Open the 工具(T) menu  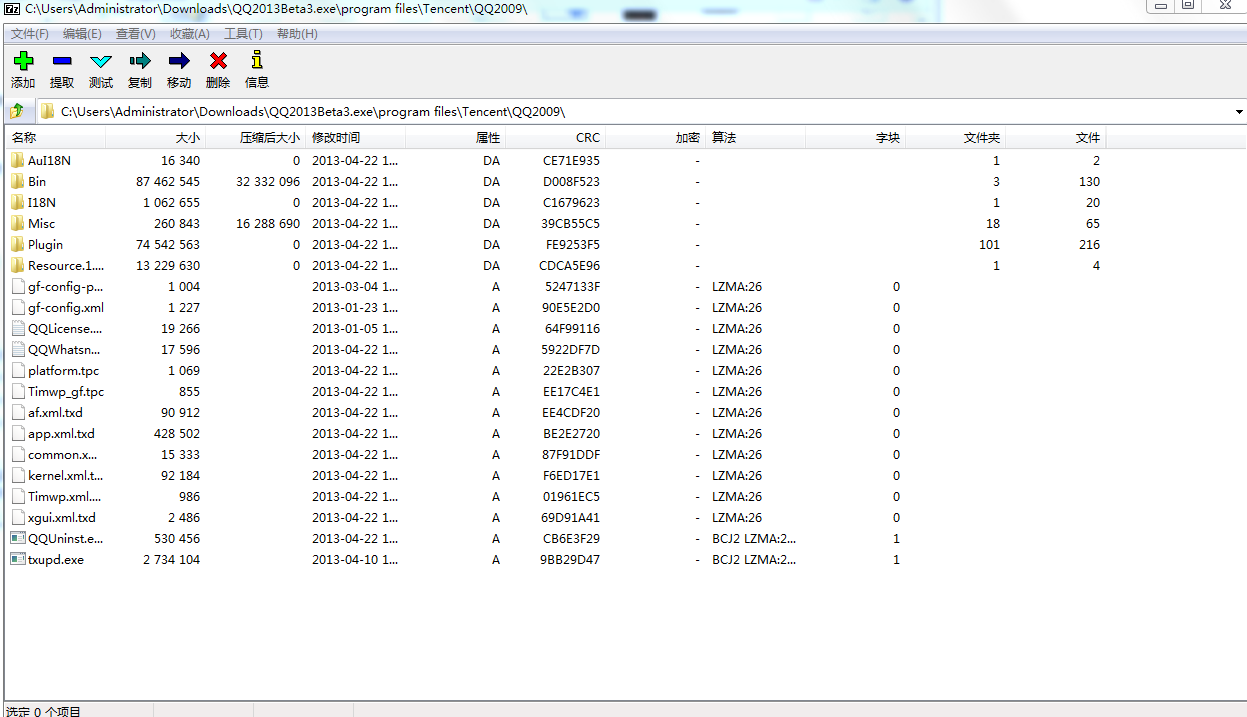click(x=243, y=34)
